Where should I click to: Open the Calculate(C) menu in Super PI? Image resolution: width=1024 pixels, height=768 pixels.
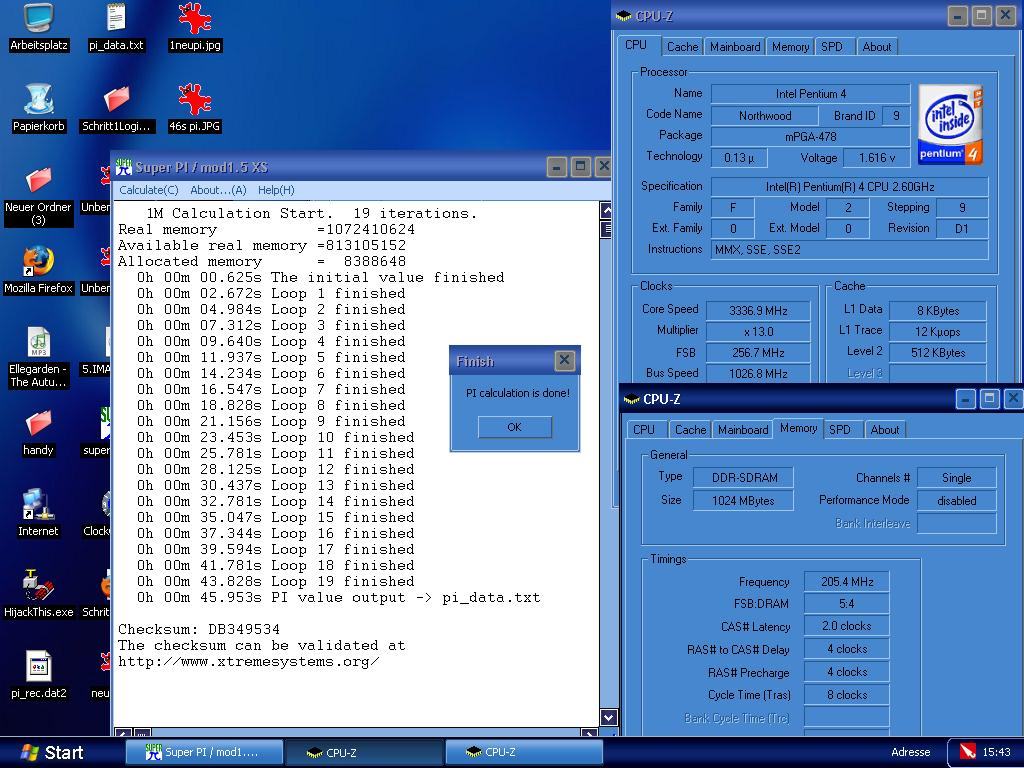(x=148, y=190)
